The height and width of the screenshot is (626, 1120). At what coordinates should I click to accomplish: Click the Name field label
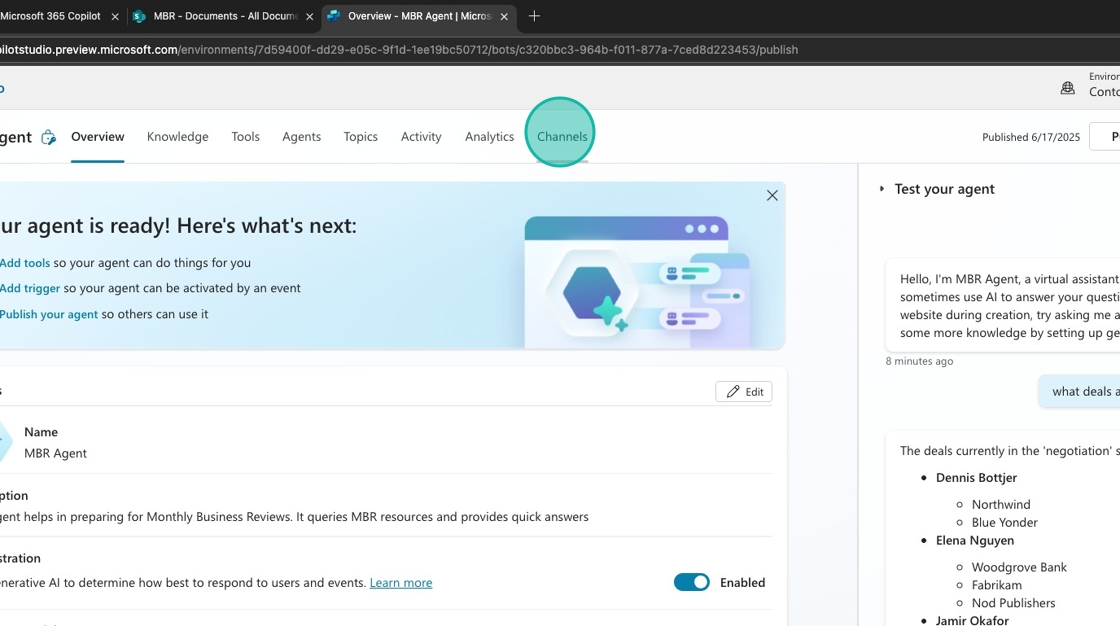tap(41, 432)
